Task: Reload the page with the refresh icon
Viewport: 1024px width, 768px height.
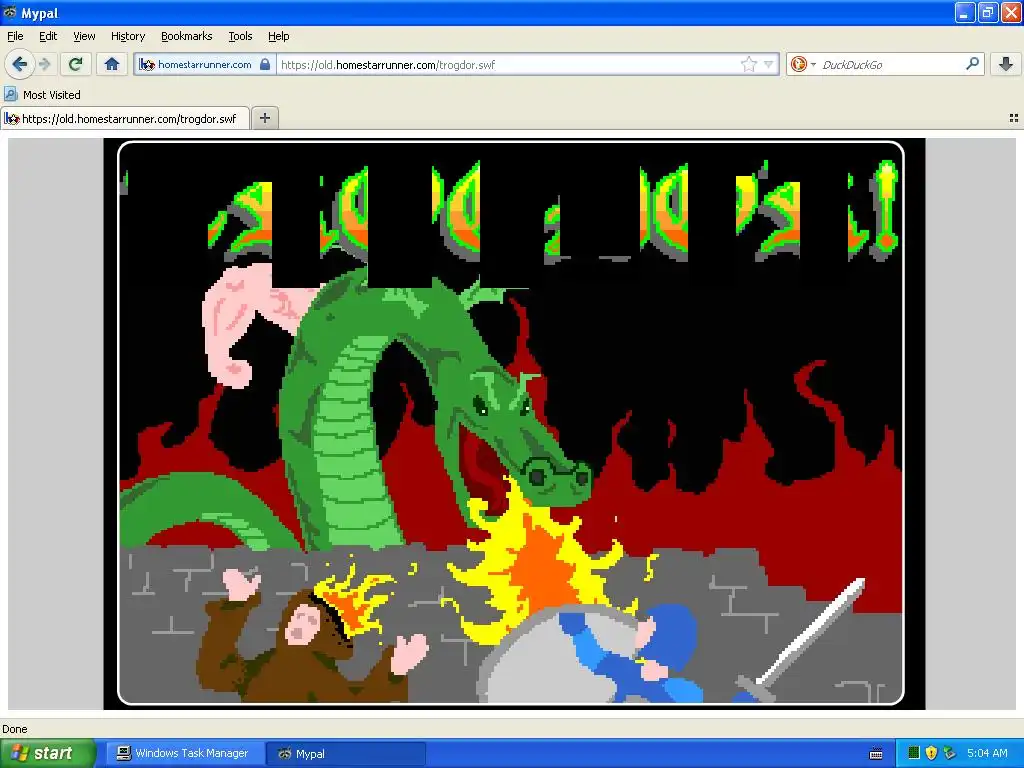Action: (x=76, y=64)
